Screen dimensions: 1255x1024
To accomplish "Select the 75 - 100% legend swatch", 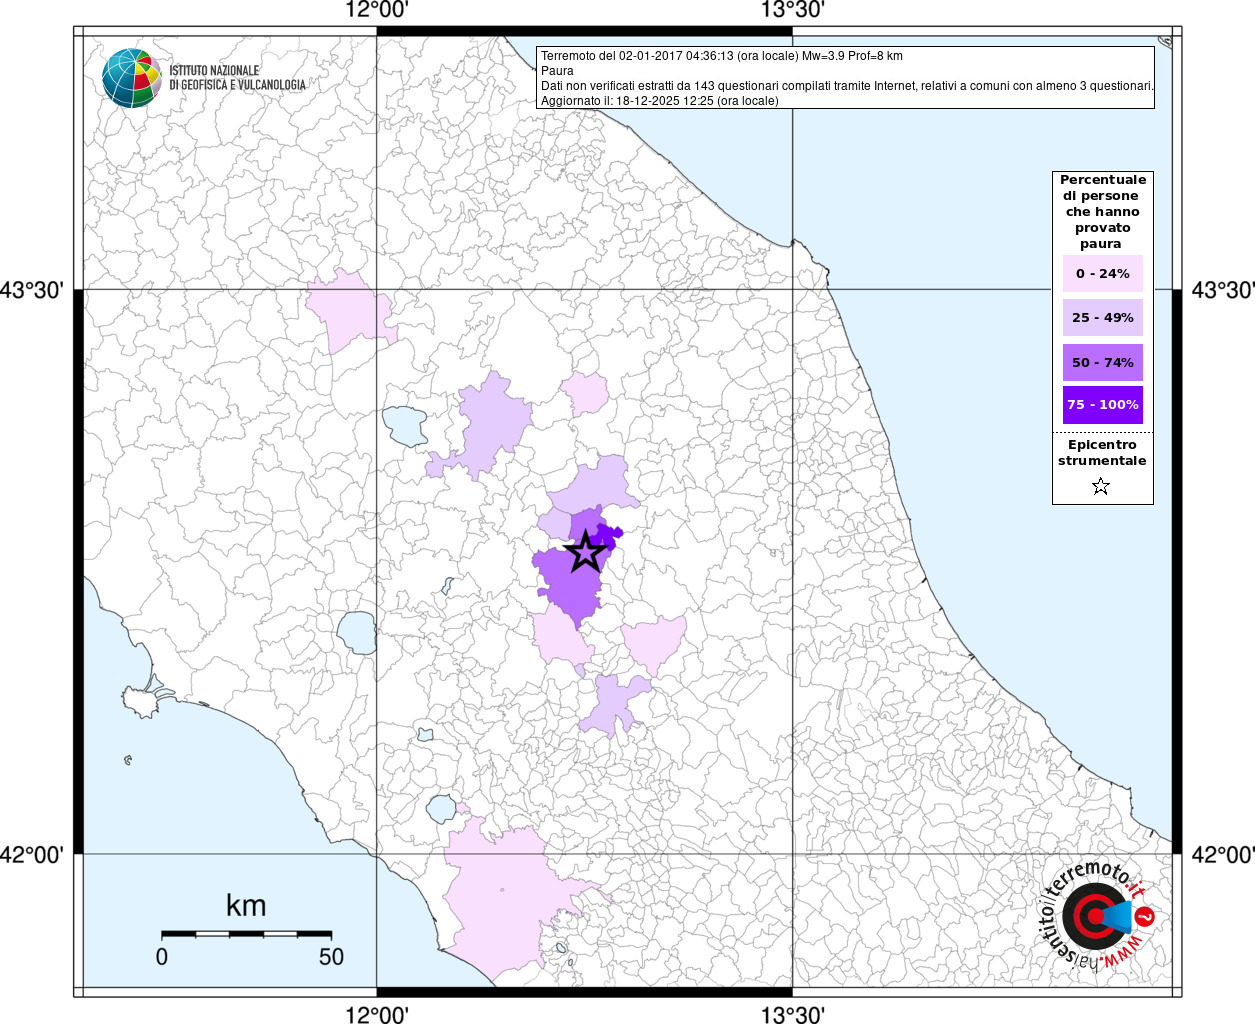I will [x=1102, y=405].
